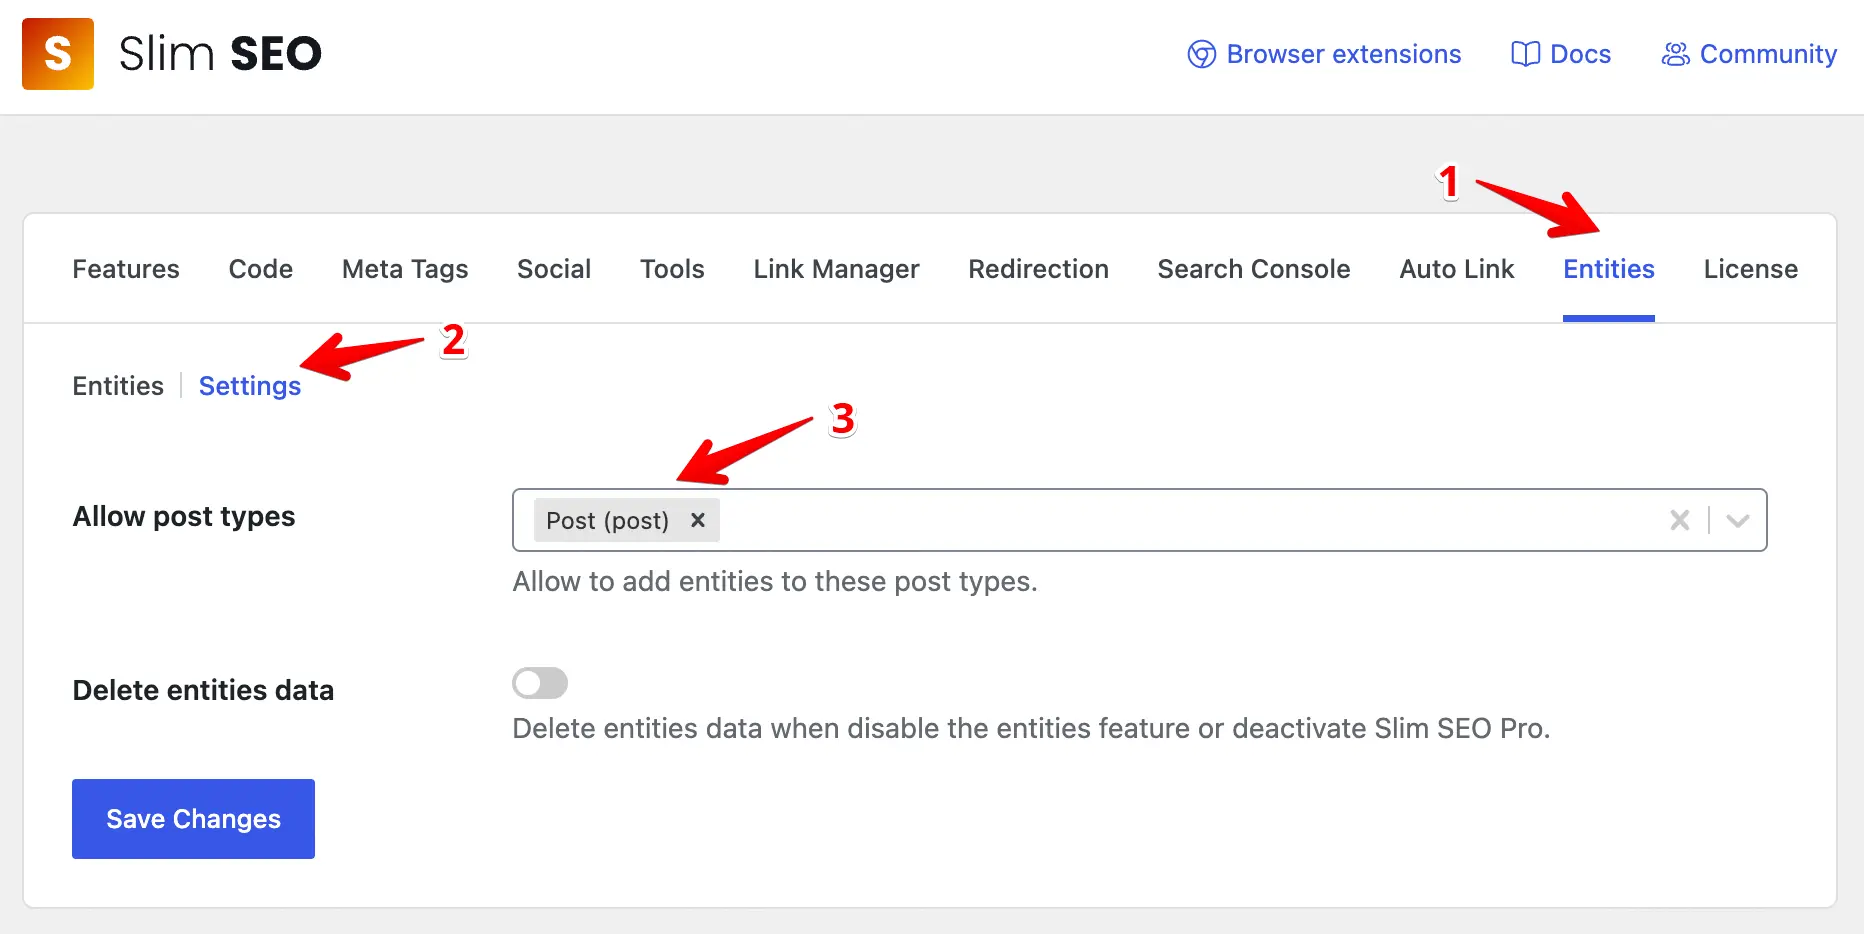
Task: Switch to the Search Console tab
Action: (x=1254, y=269)
